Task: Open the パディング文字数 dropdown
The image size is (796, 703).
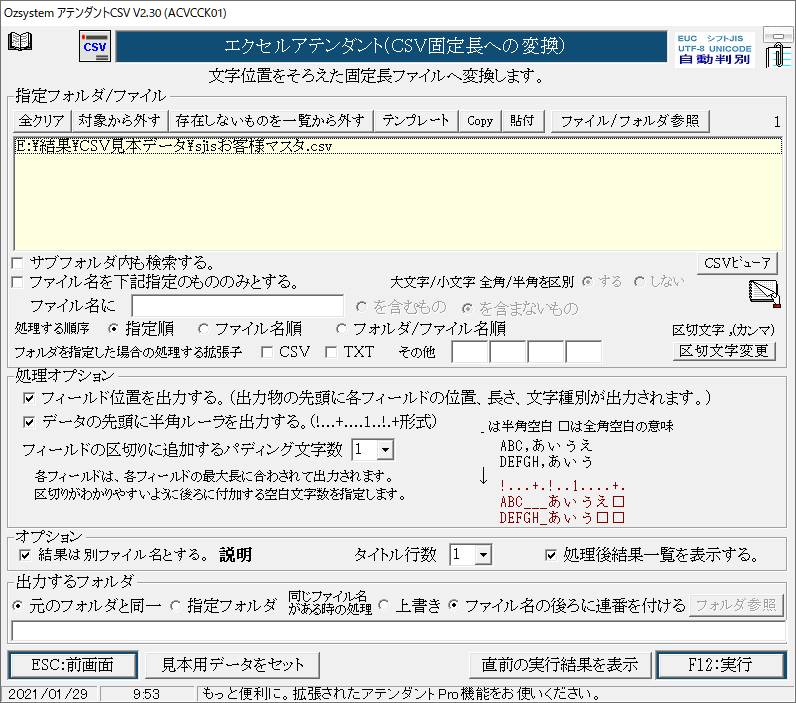Action: 385,451
